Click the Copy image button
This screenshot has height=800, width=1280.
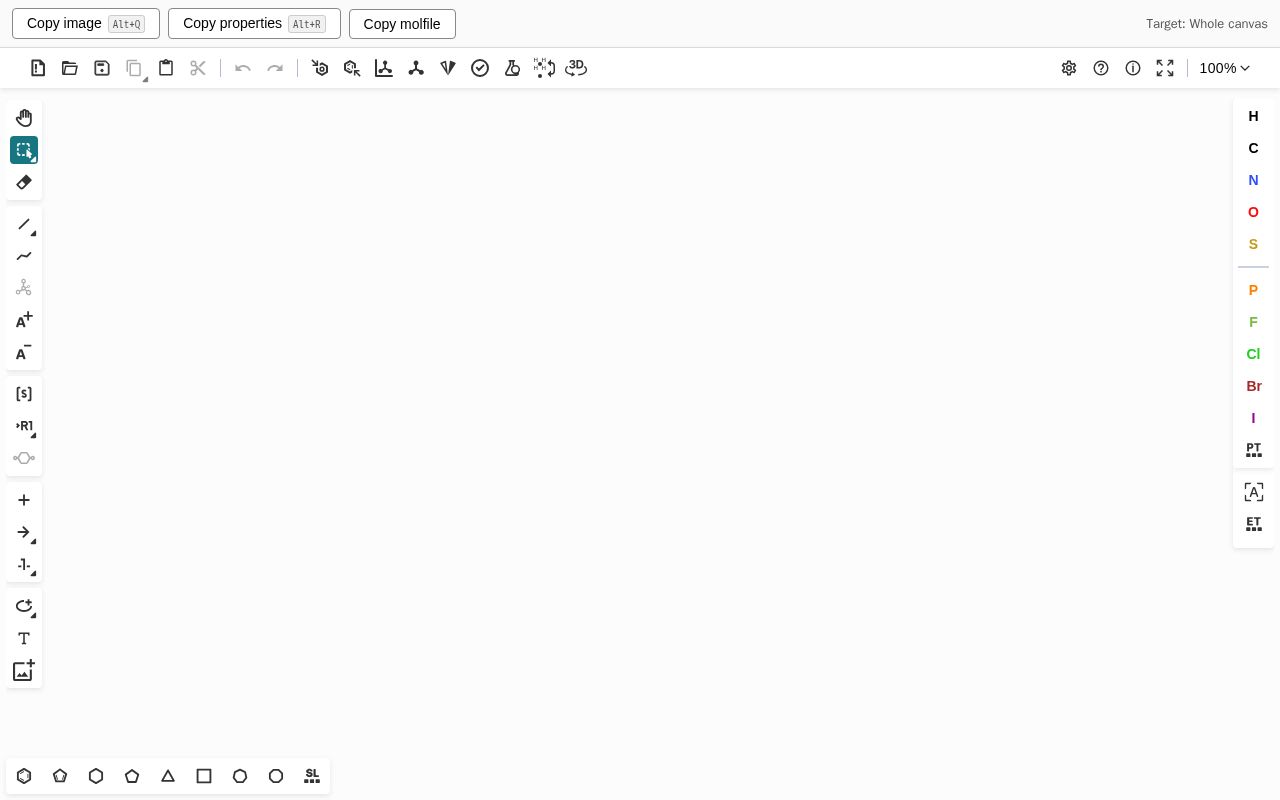pyautogui.click(x=86, y=23)
